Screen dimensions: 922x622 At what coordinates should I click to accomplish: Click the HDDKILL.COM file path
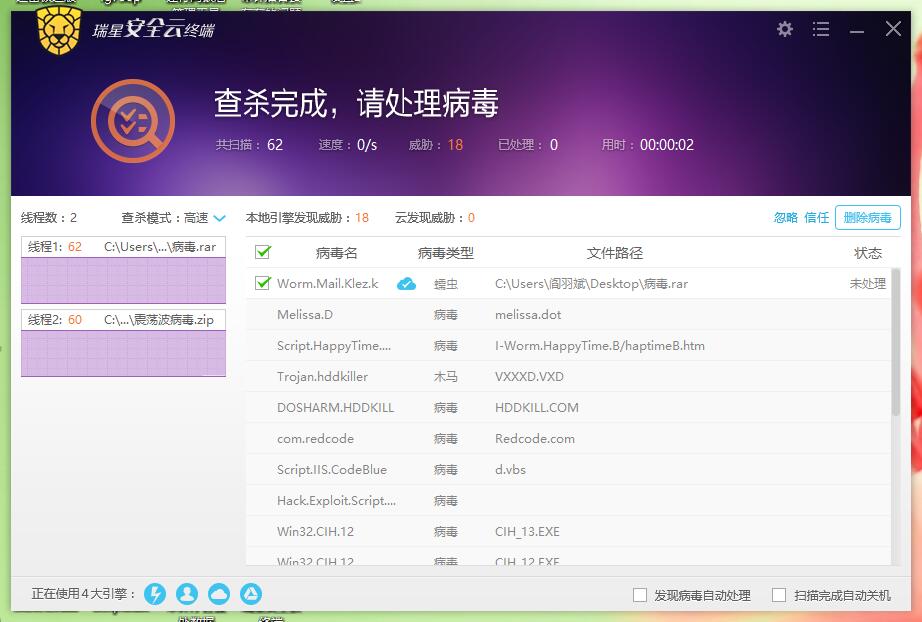pyautogui.click(x=537, y=407)
